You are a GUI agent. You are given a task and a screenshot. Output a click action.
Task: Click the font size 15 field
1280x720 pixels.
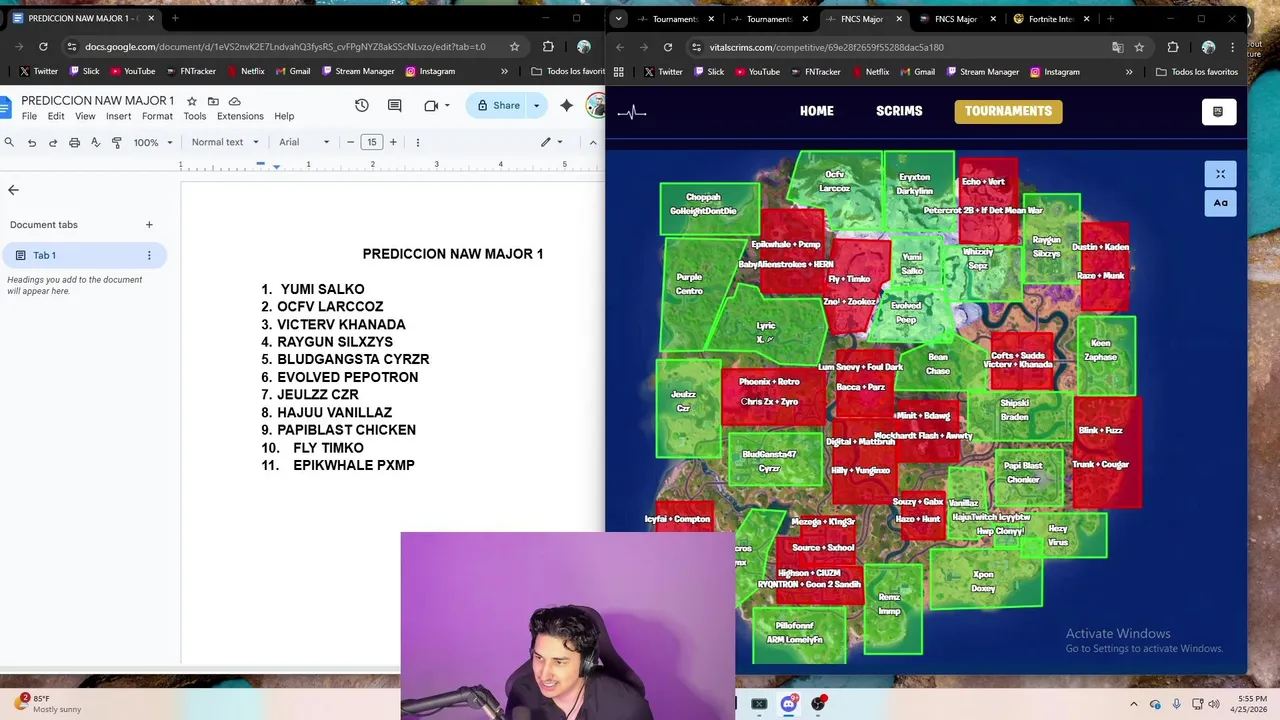[372, 142]
